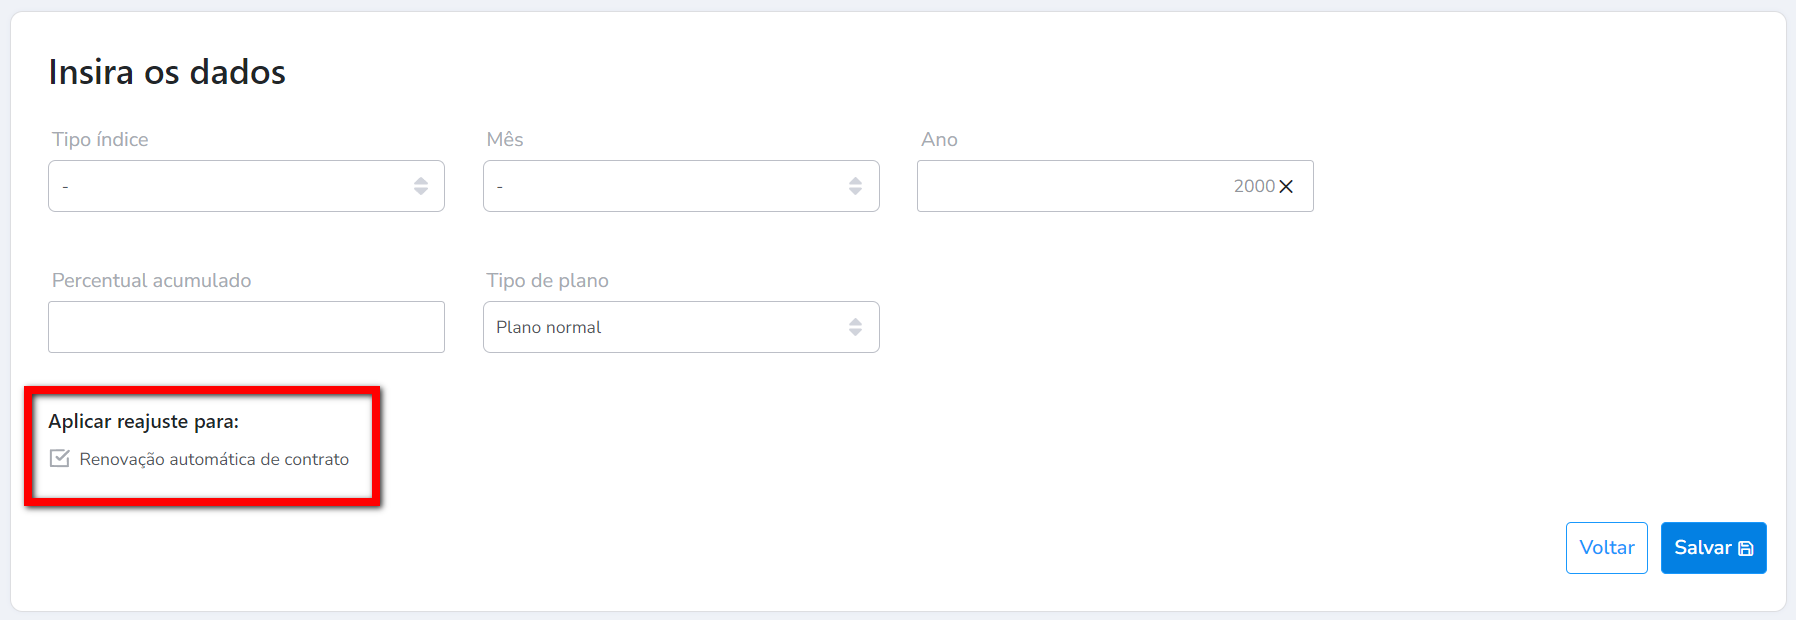Screen dimensions: 1796x620
Task: Click the 'Insira os dados' heading
Action: click(x=167, y=73)
